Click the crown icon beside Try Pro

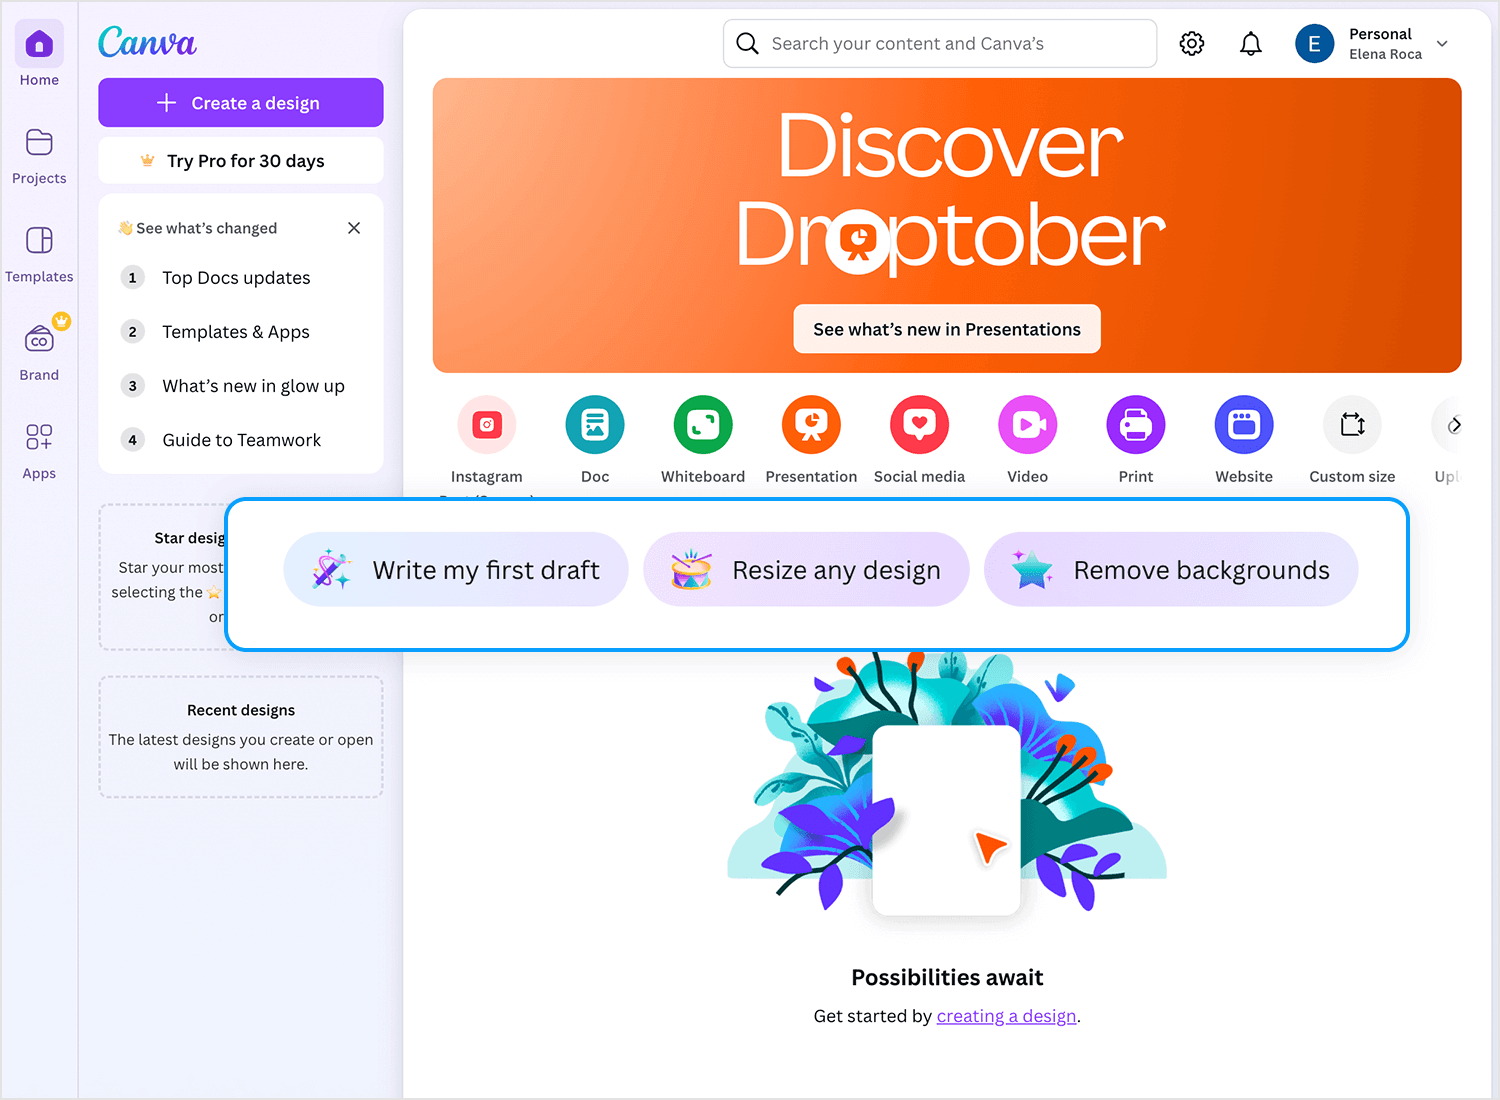[148, 161]
